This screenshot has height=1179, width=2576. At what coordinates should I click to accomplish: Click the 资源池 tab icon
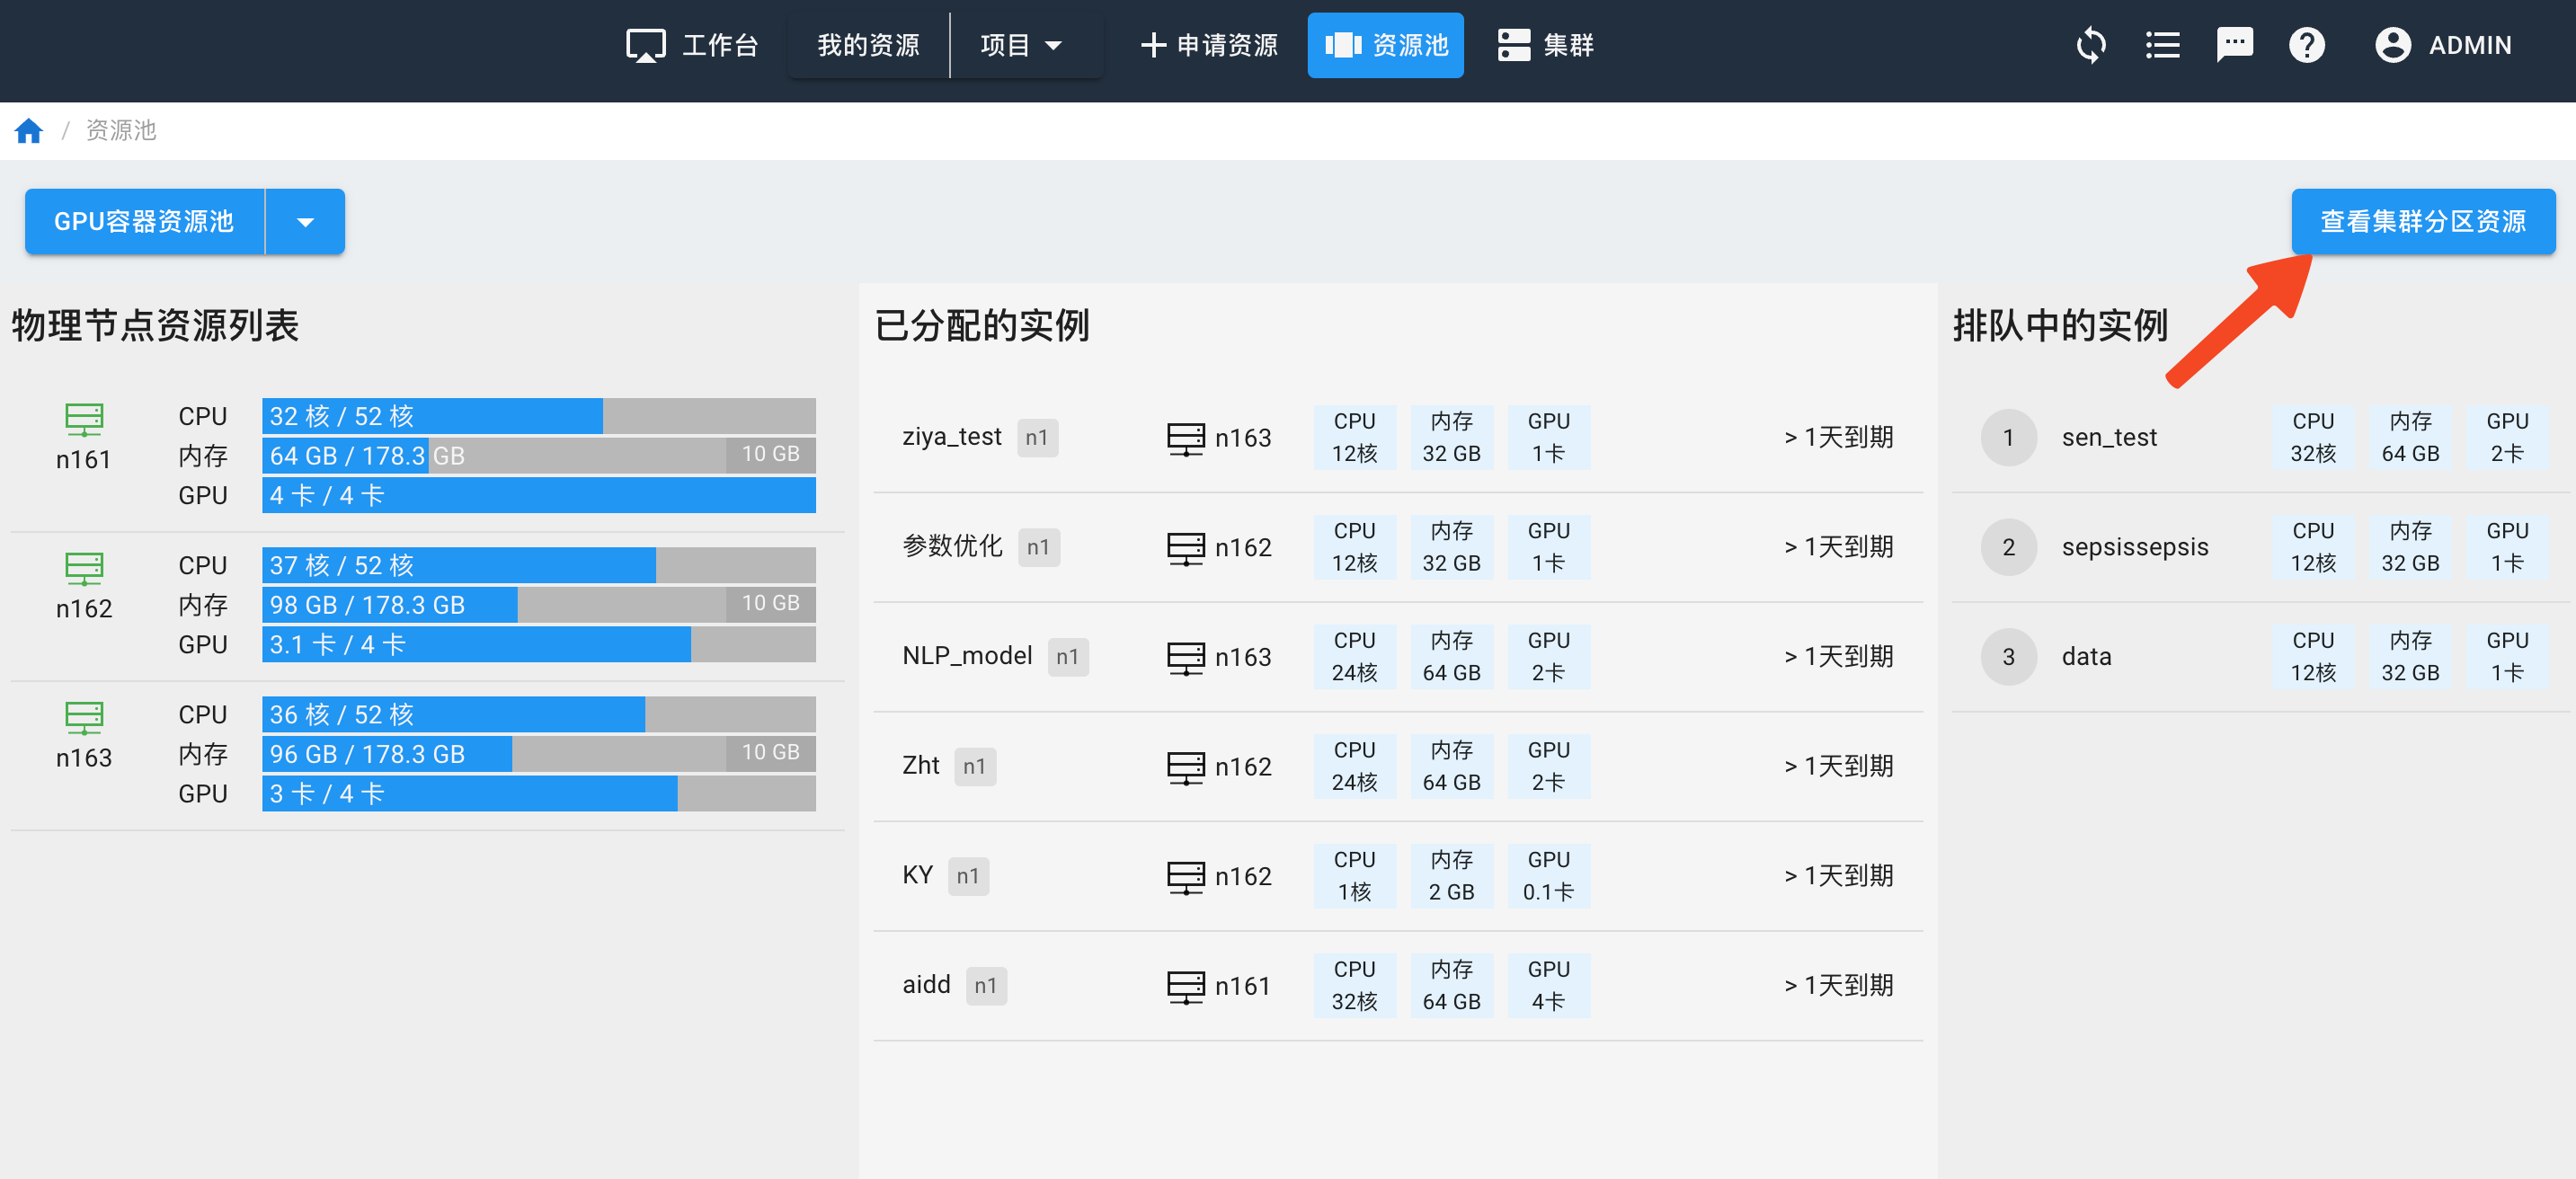pyautogui.click(x=1343, y=45)
